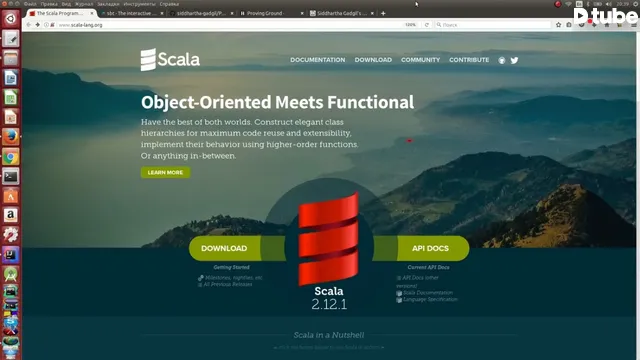Open the Files manager in the dock
Viewport: 640px width, 360px height.
11,58
